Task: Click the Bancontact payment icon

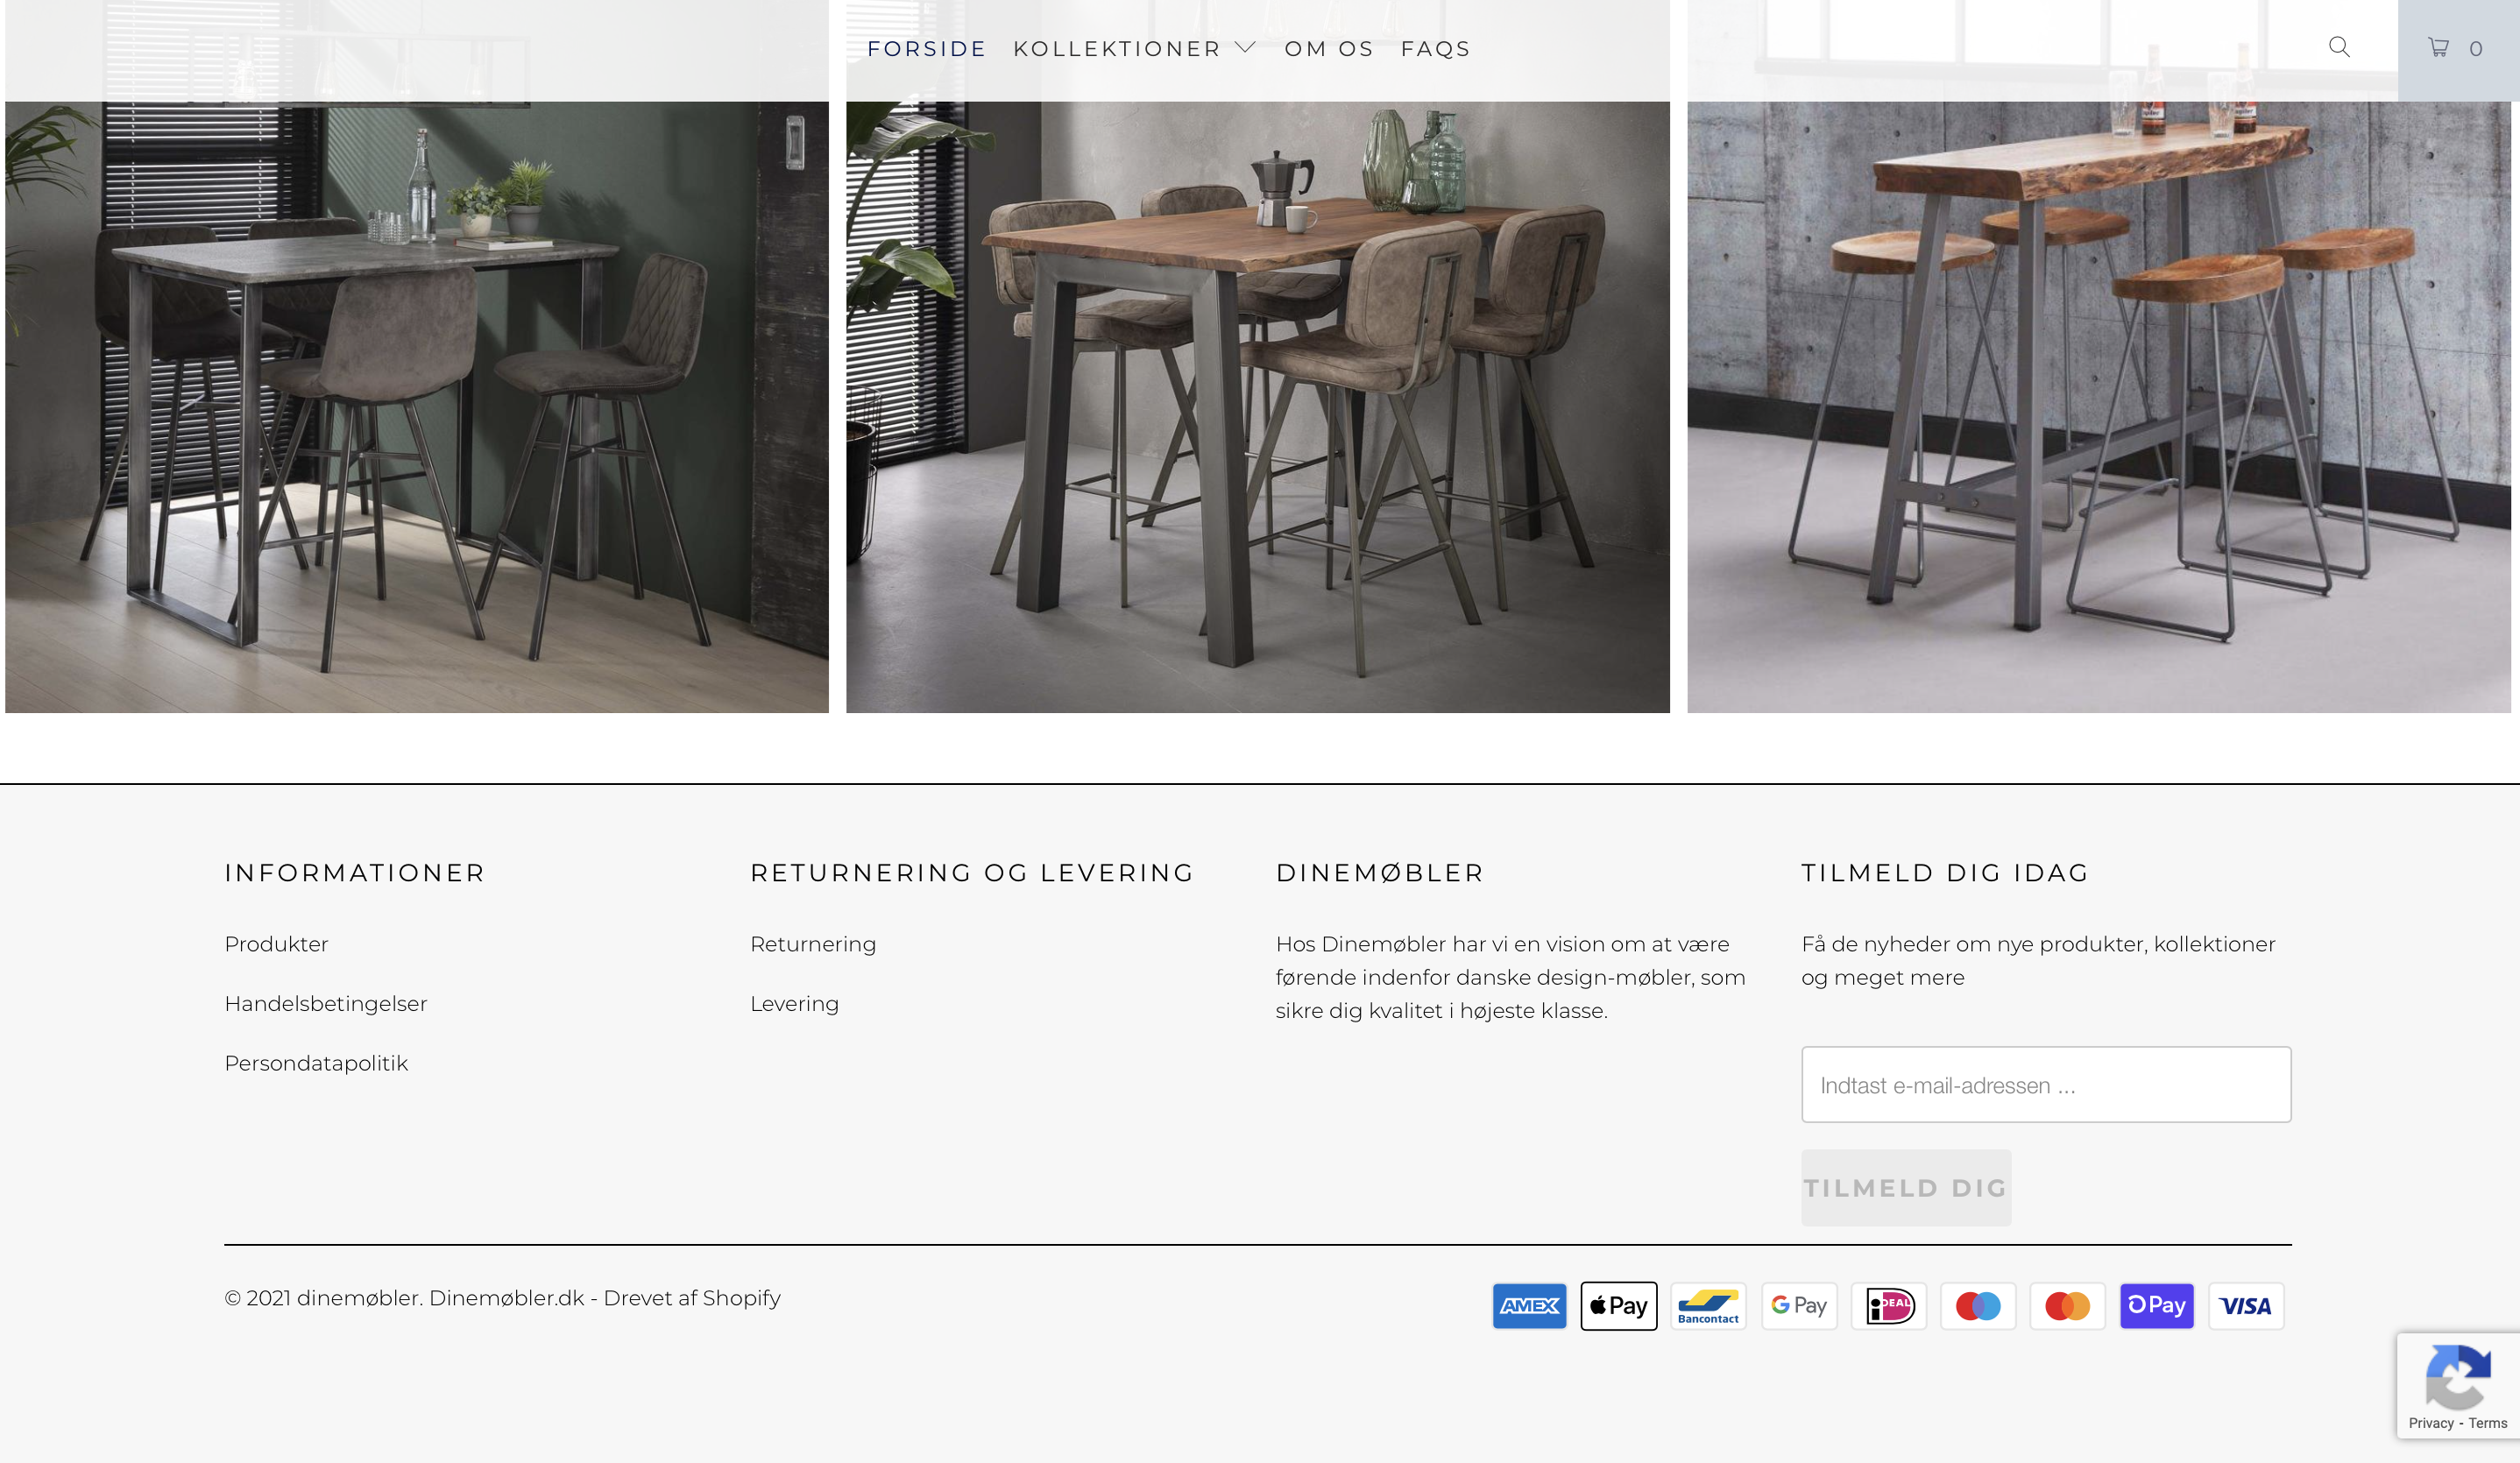Action: [x=1708, y=1305]
